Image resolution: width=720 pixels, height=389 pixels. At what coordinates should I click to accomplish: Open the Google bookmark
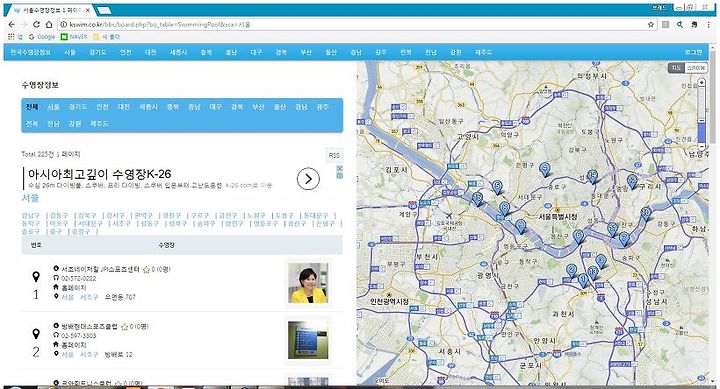[x=42, y=36]
